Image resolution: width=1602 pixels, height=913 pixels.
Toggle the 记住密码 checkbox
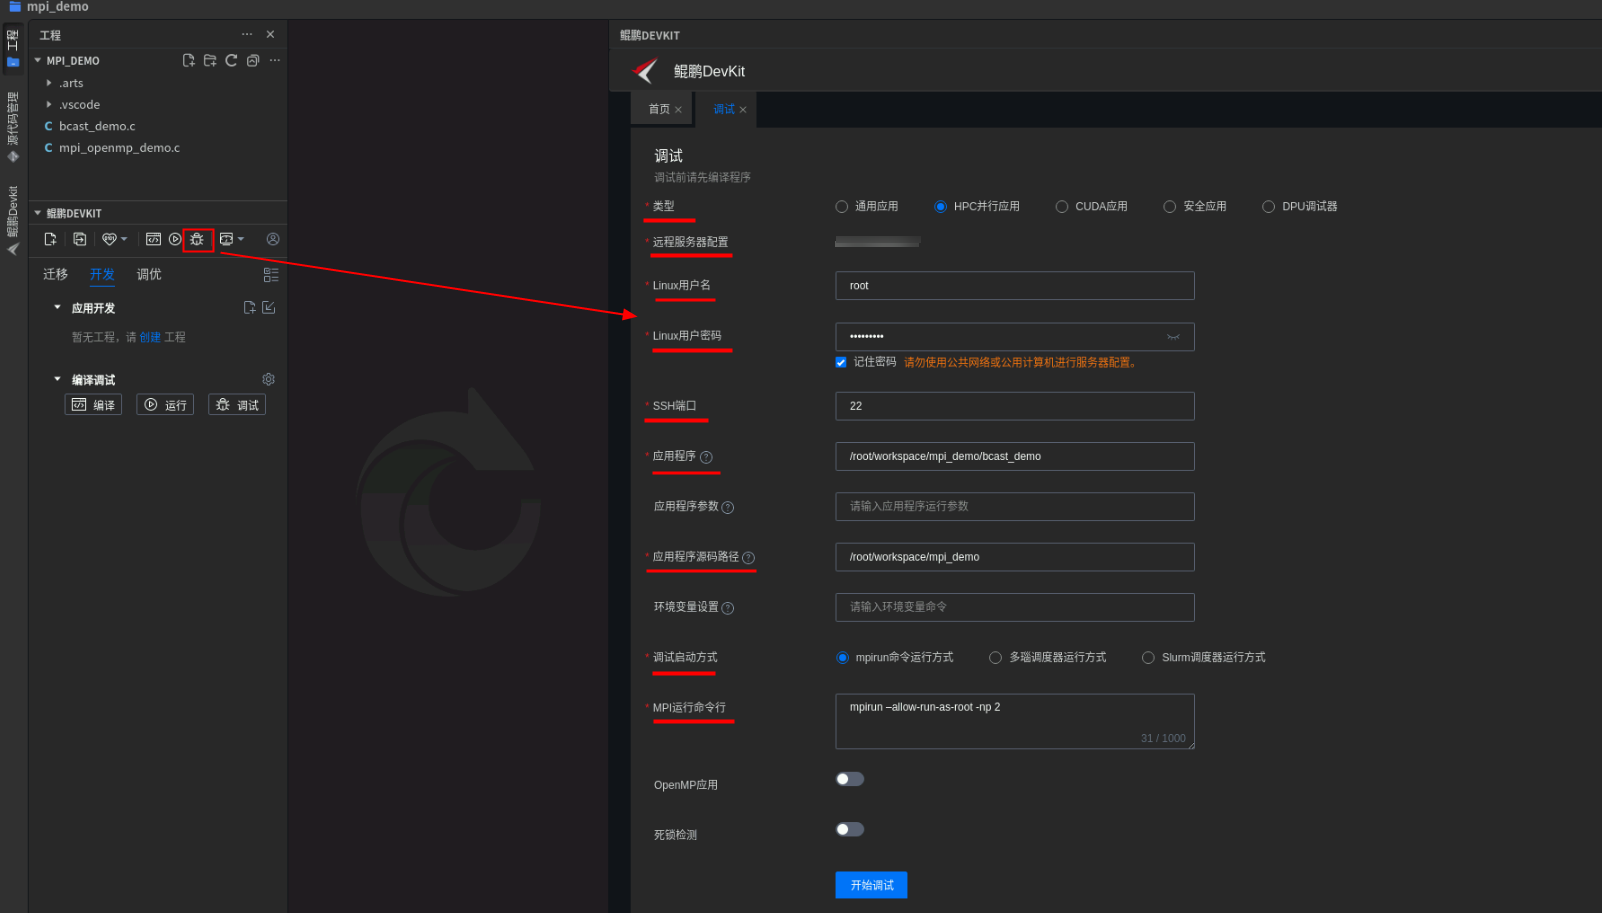click(841, 362)
